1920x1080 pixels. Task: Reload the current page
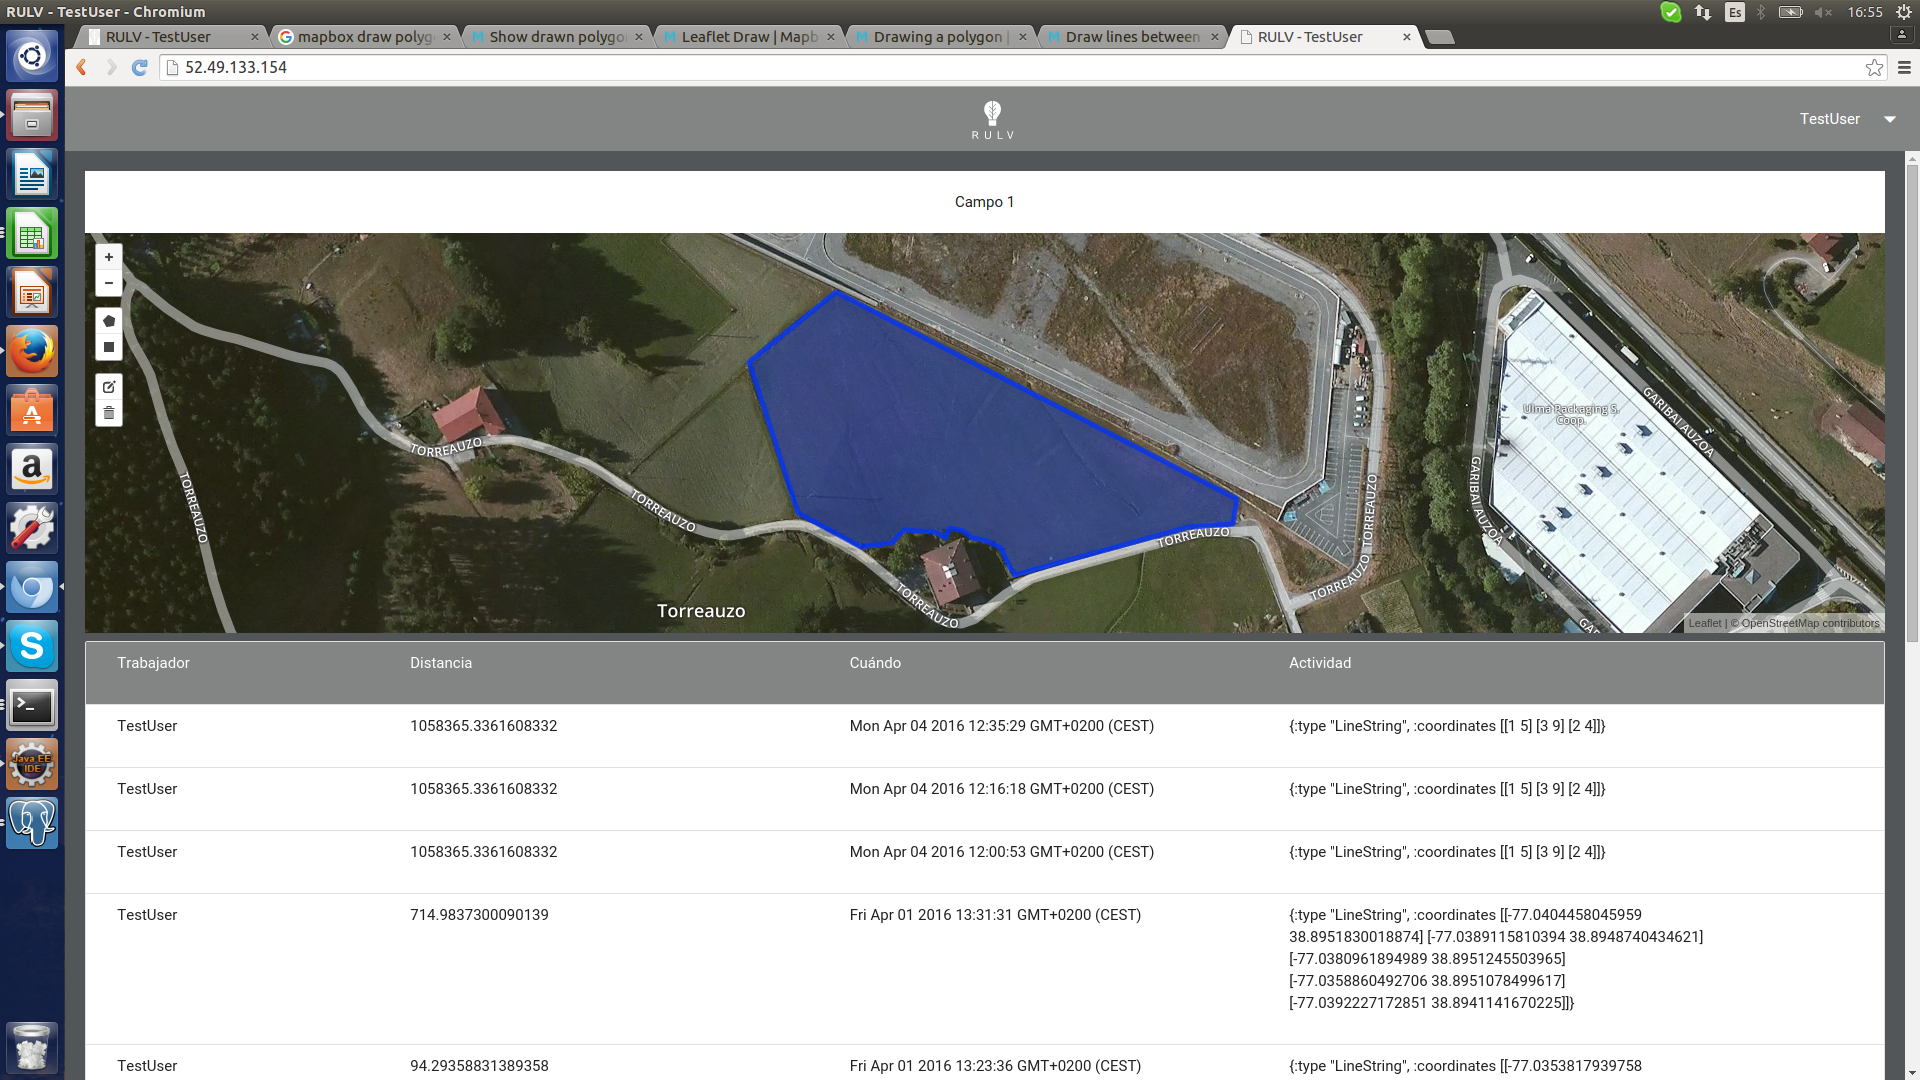coord(140,67)
